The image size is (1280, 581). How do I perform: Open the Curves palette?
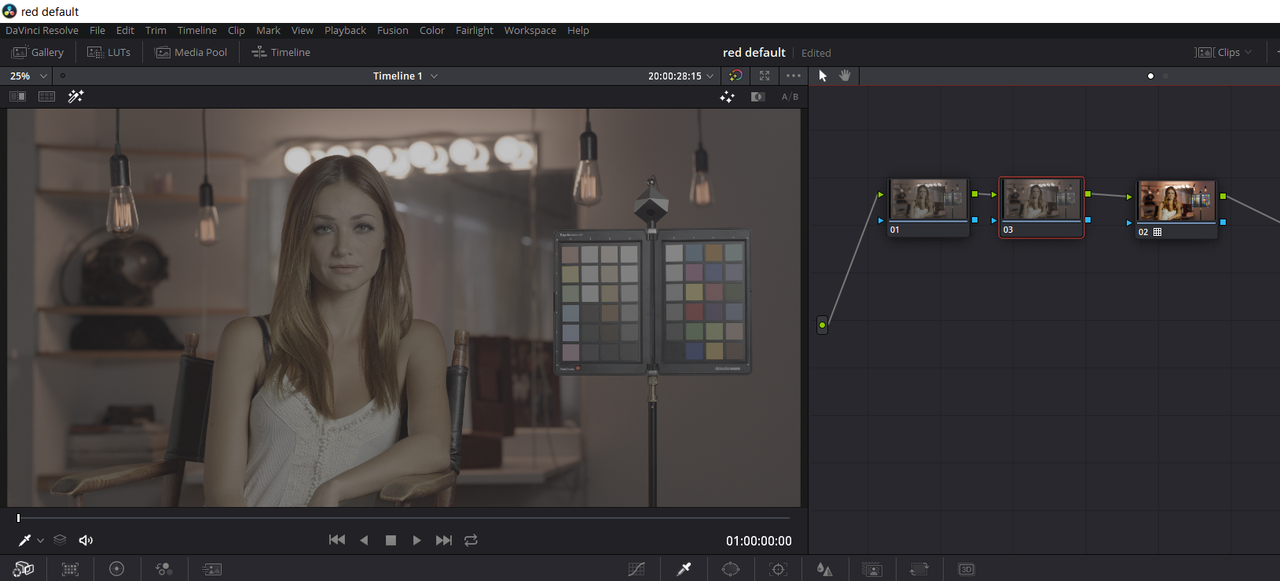[x=637, y=569]
